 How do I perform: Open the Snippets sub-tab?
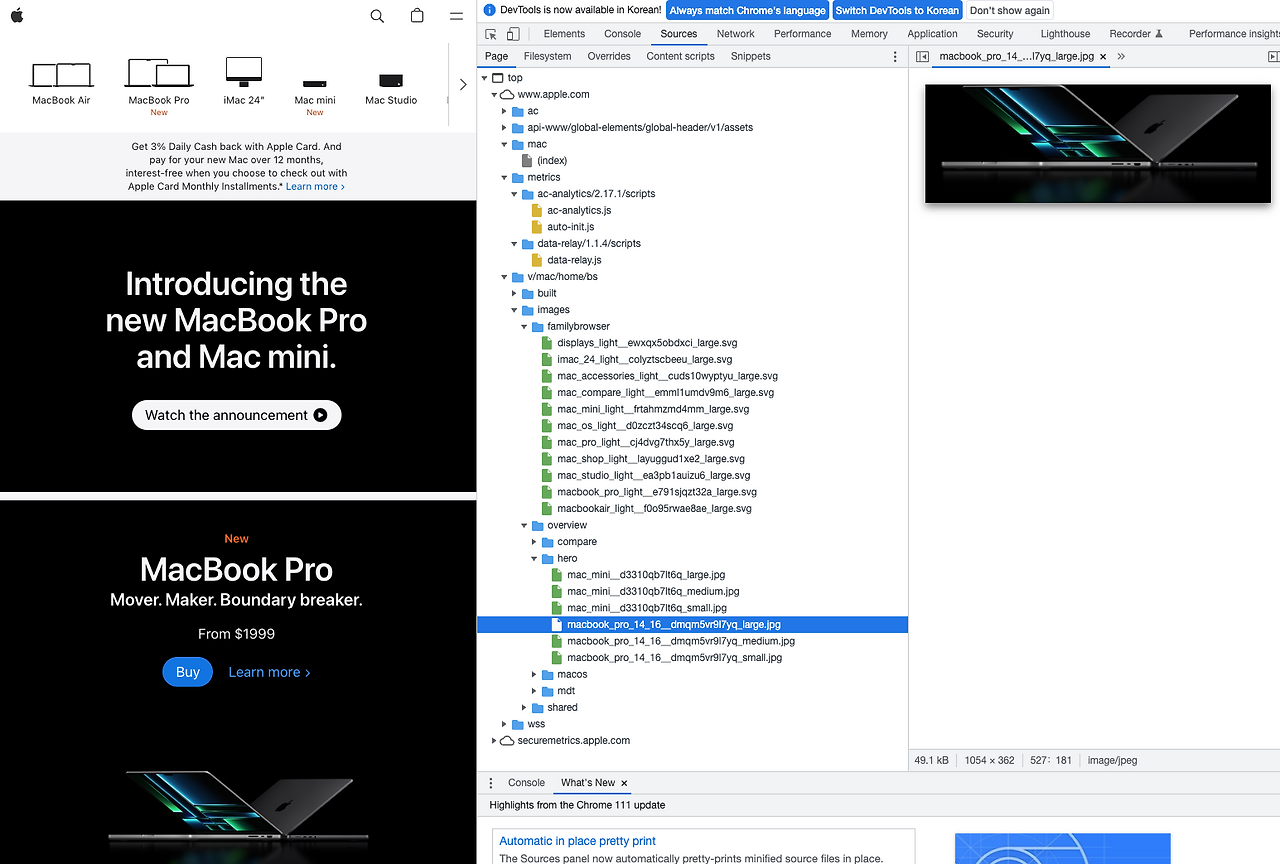[750, 57]
